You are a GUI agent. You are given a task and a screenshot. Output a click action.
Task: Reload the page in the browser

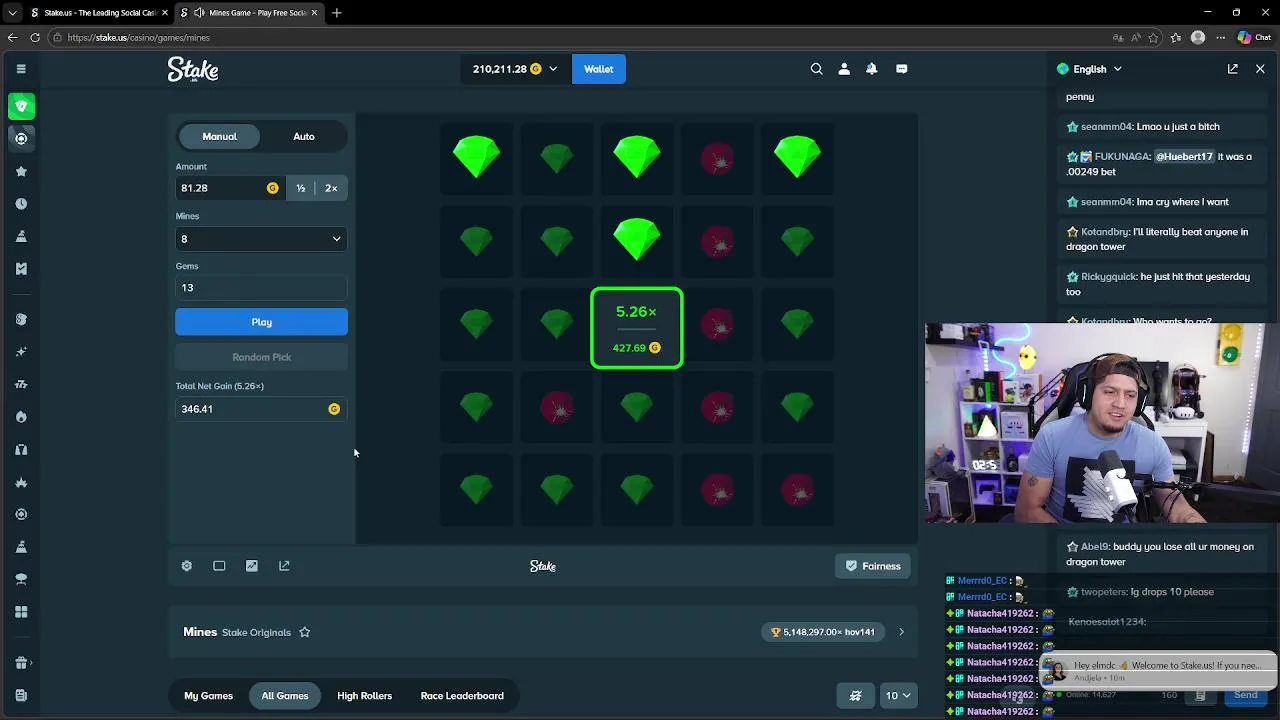point(35,37)
